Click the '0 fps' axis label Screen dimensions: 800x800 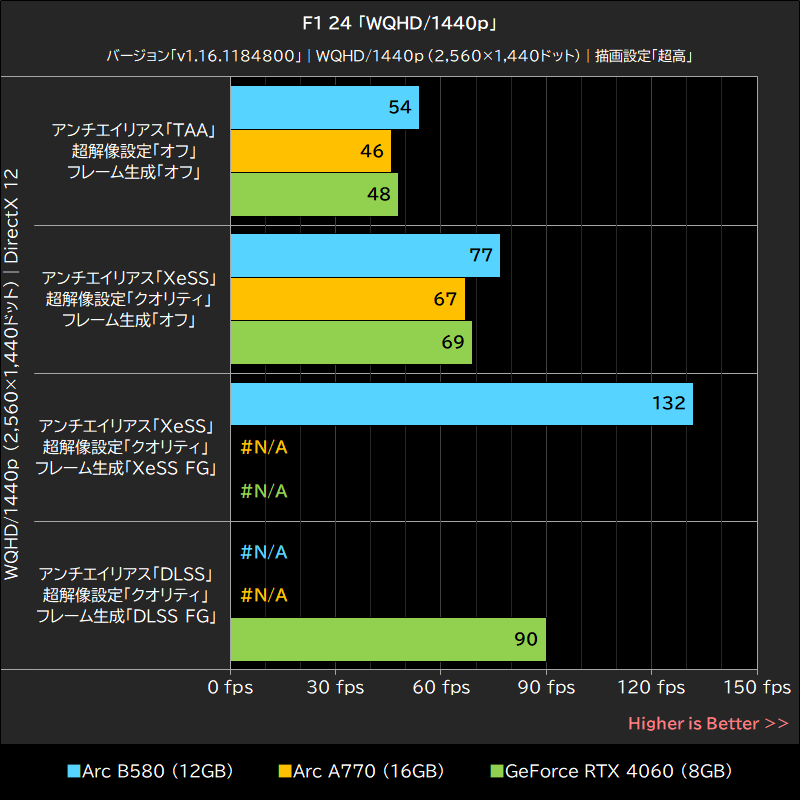pyautogui.click(x=230, y=687)
